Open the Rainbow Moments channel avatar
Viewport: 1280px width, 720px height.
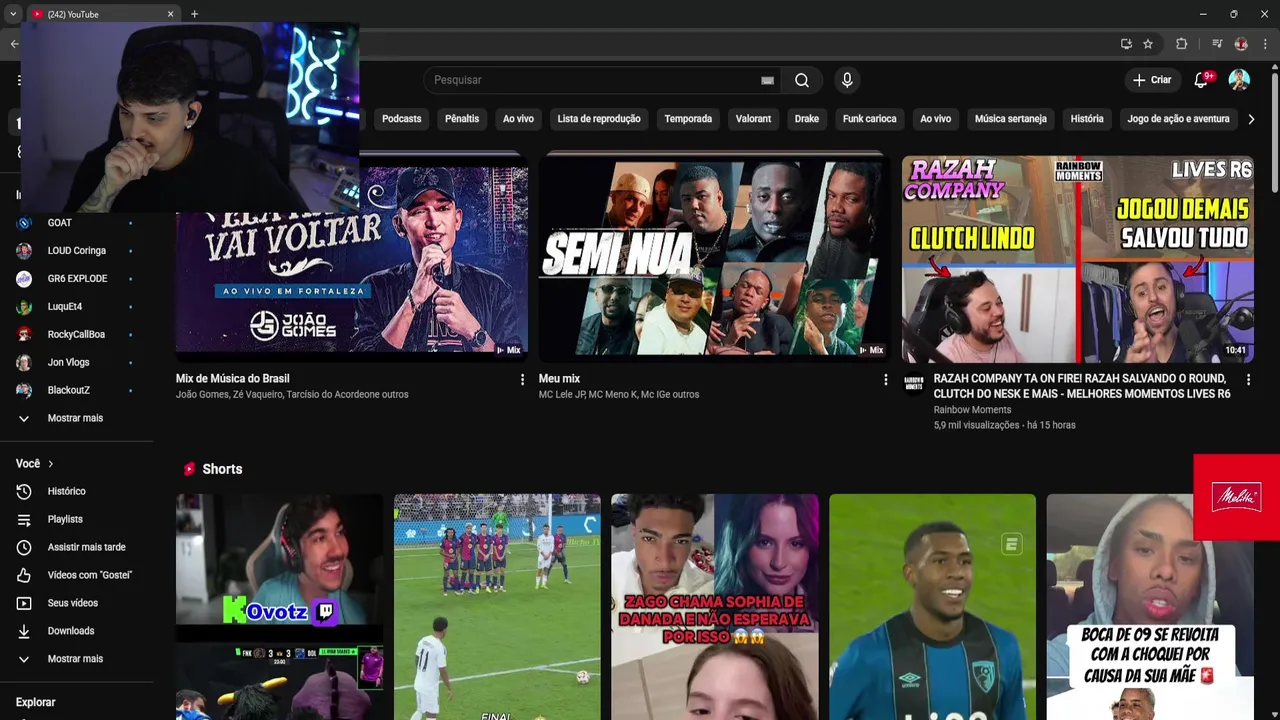pos(913,383)
